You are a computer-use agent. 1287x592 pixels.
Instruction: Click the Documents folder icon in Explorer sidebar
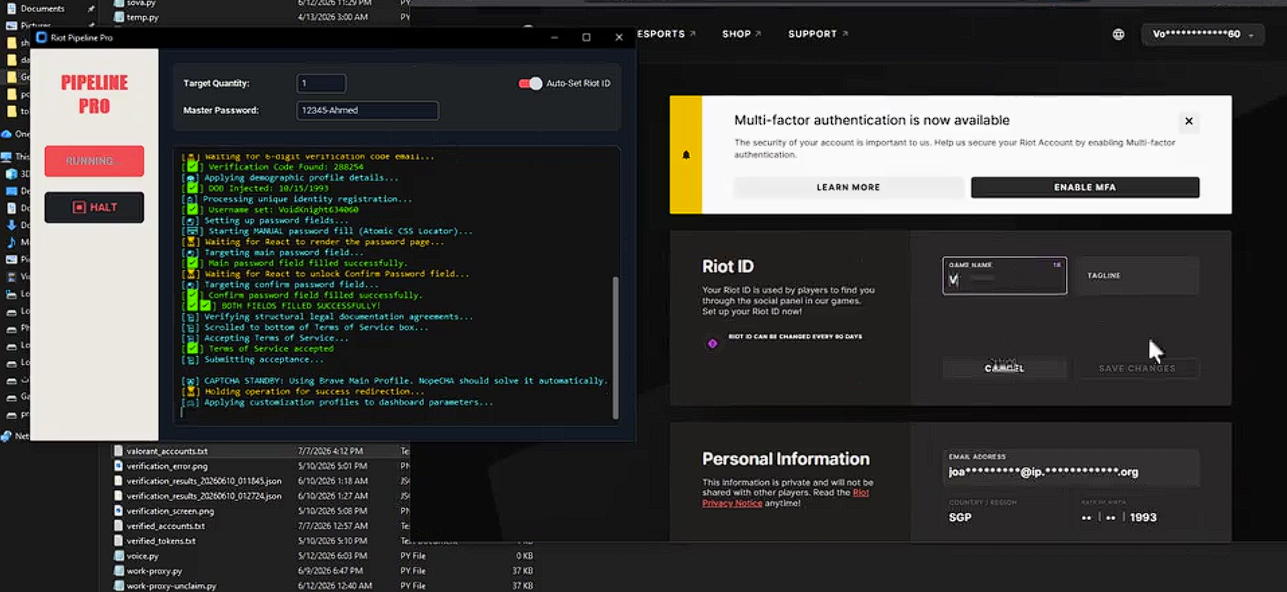pyautogui.click(x=11, y=9)
